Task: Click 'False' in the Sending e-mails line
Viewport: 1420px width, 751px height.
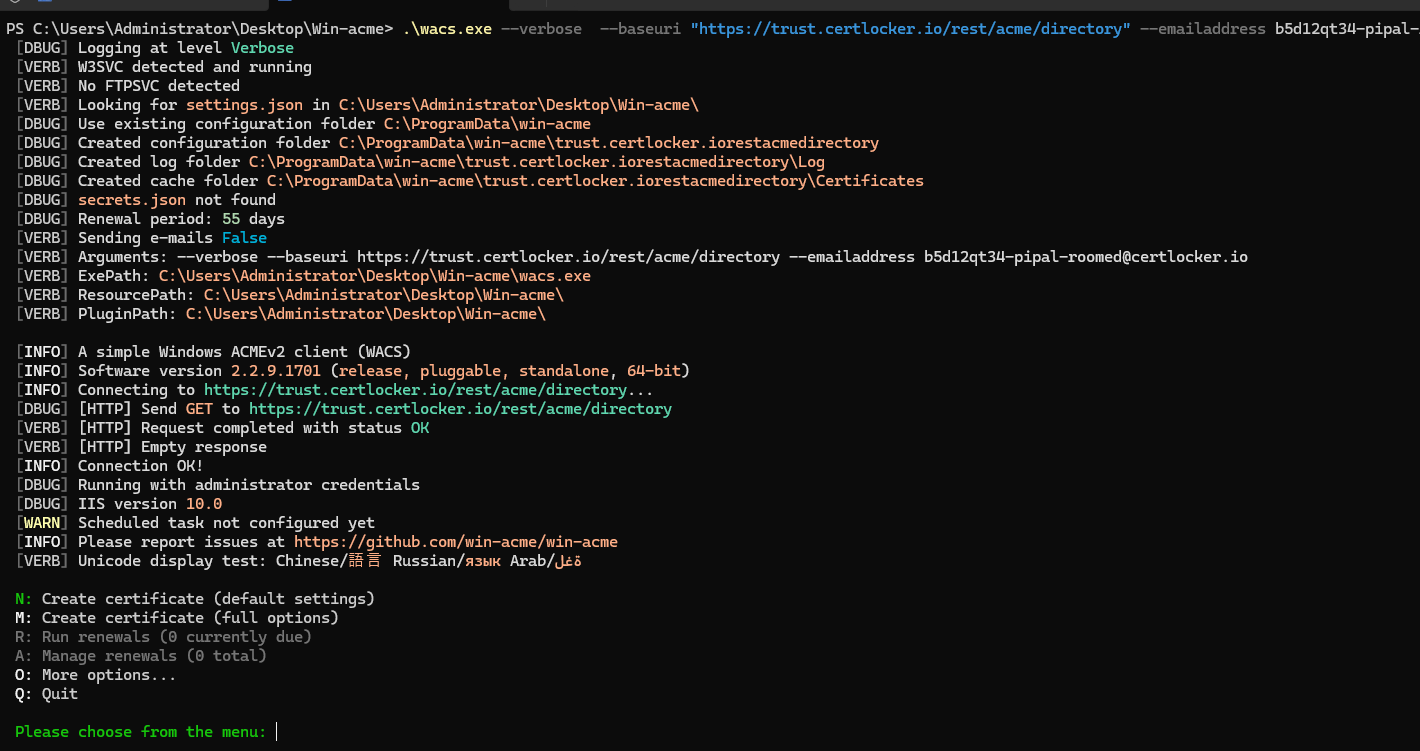Action: tap(244, 238)
